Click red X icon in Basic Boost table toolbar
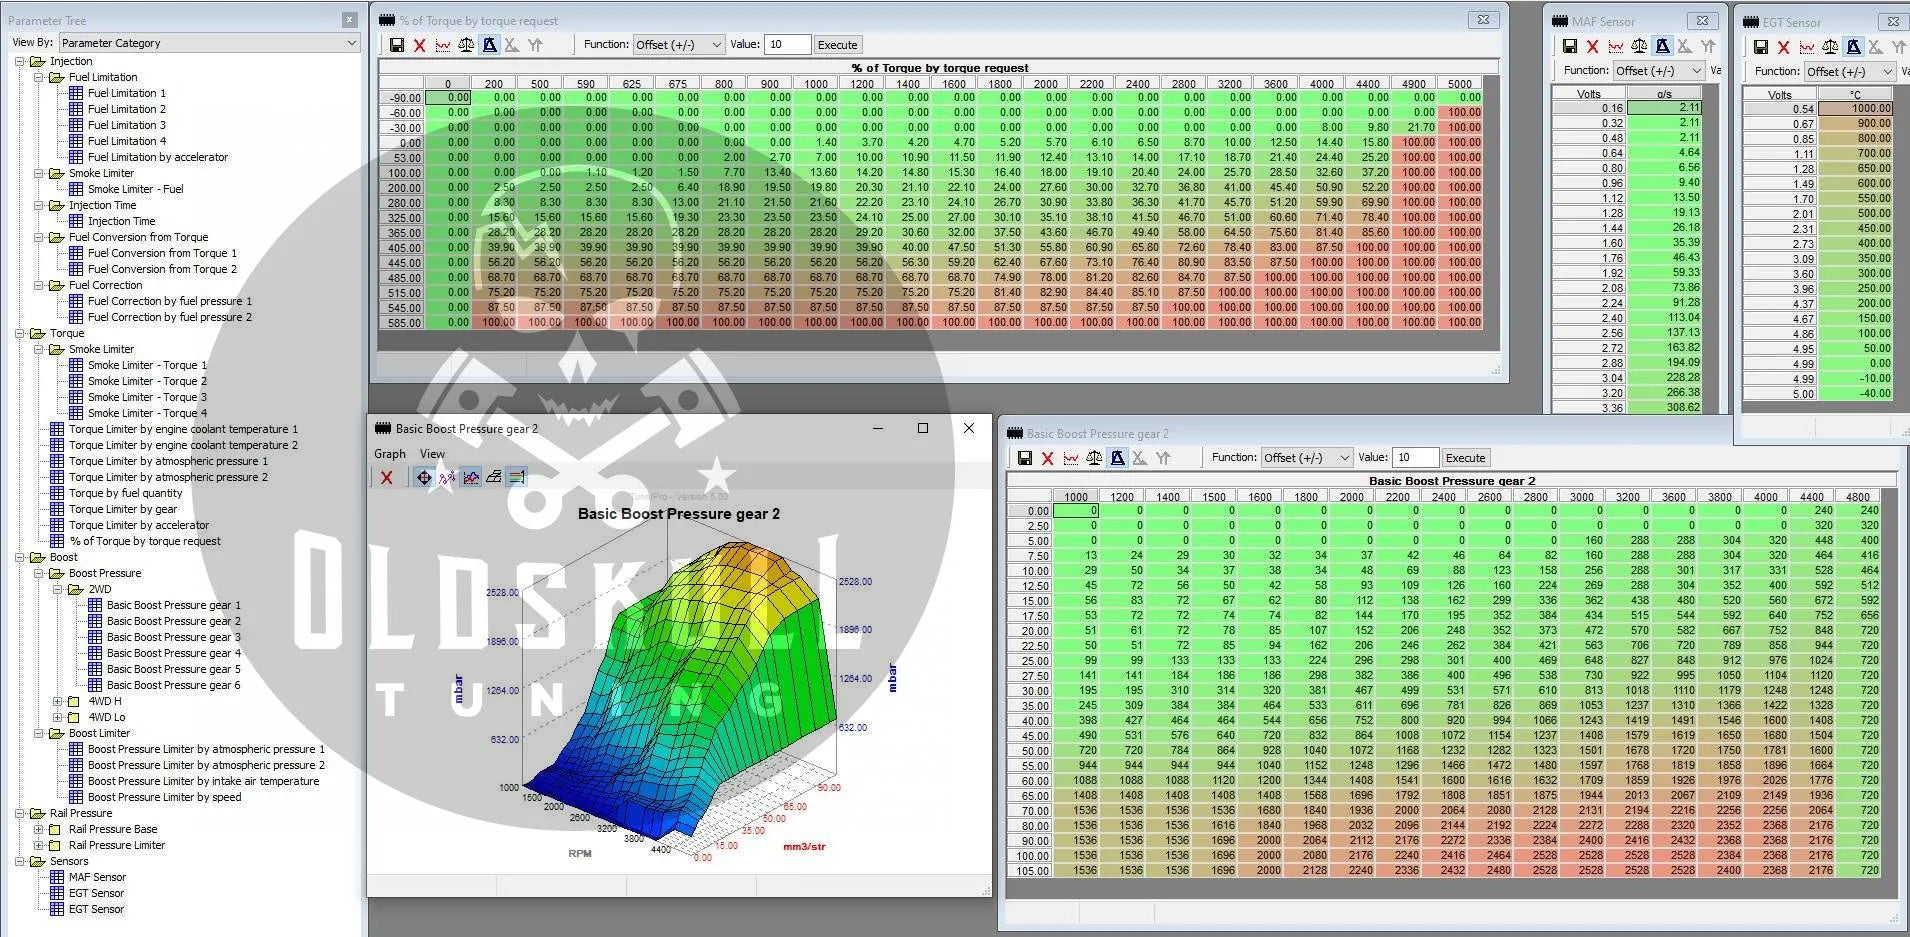The width and height of the screenshot is (1910, 937). pos(1047,458)
